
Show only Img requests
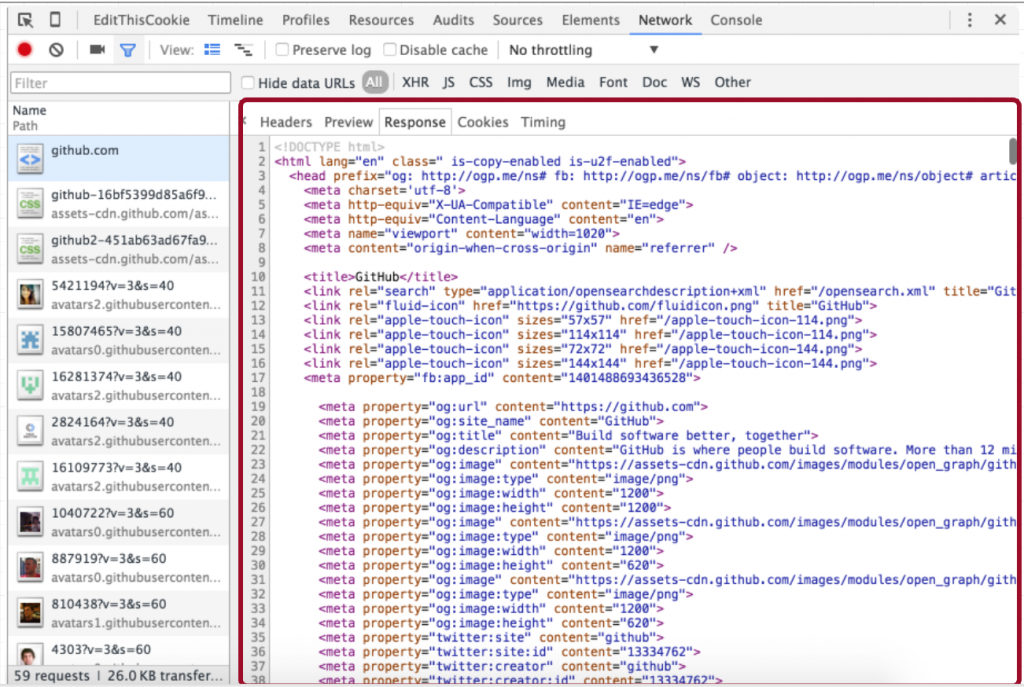pyautogui.click(x=519, y=82)
